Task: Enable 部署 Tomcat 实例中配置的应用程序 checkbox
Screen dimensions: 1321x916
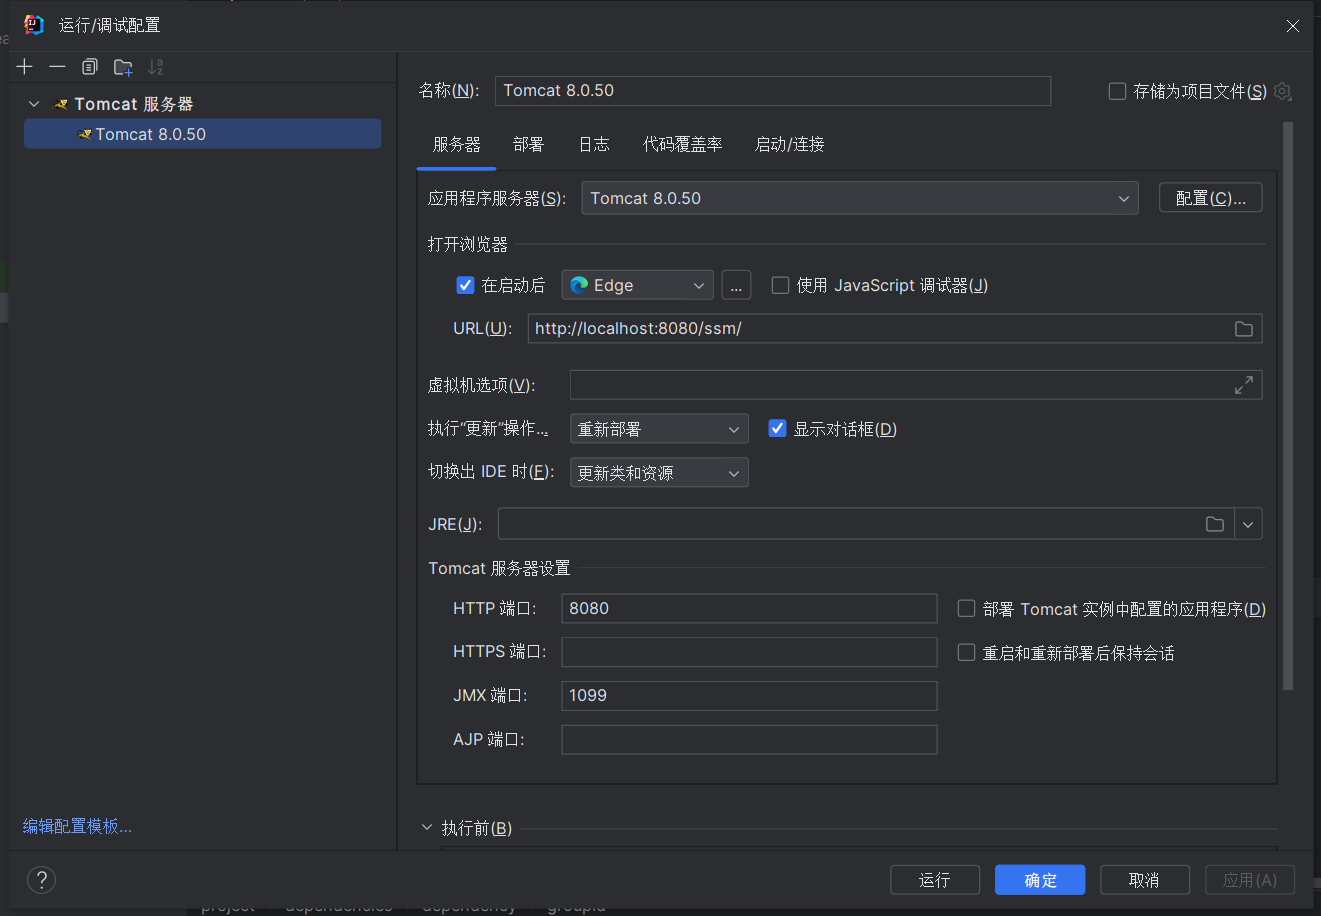Action: [966, 608]
